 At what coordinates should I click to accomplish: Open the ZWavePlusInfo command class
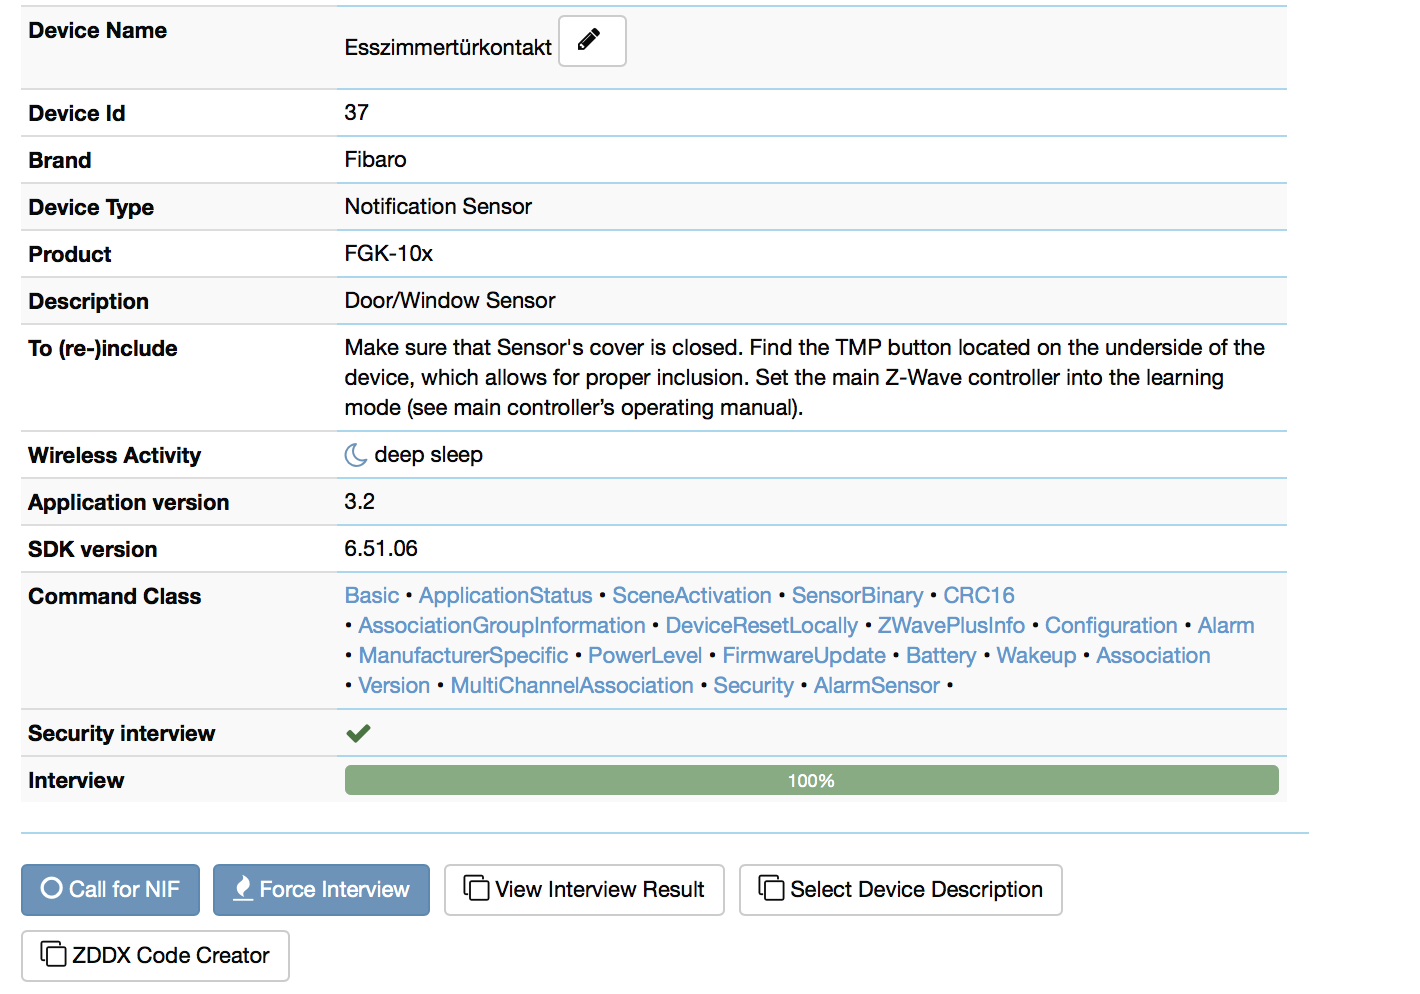coord(951,626)
